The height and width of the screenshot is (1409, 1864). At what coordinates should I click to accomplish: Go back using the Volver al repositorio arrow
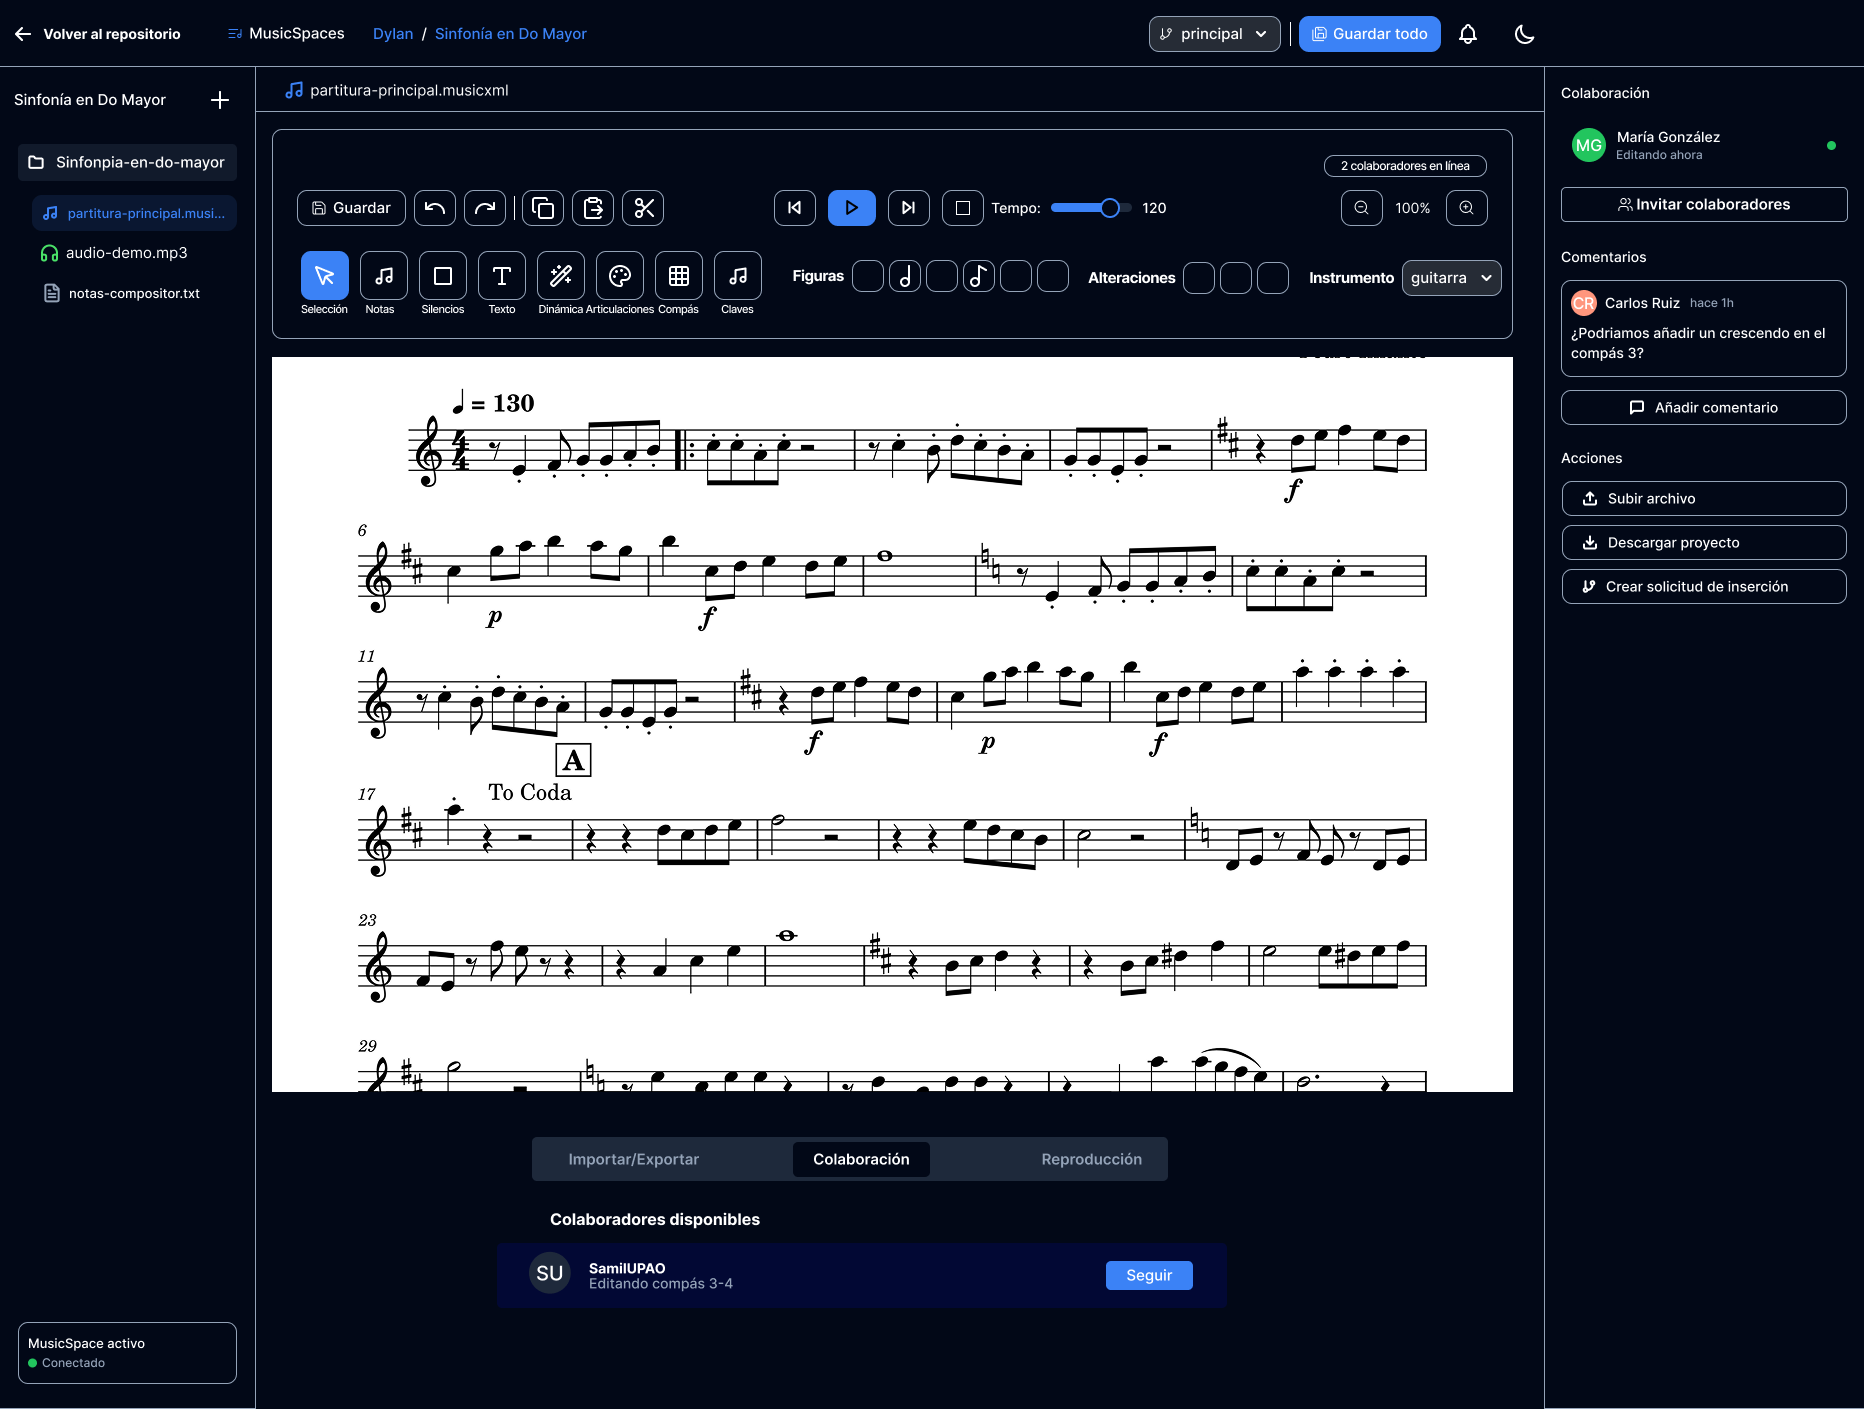click(x=24, y=34)
